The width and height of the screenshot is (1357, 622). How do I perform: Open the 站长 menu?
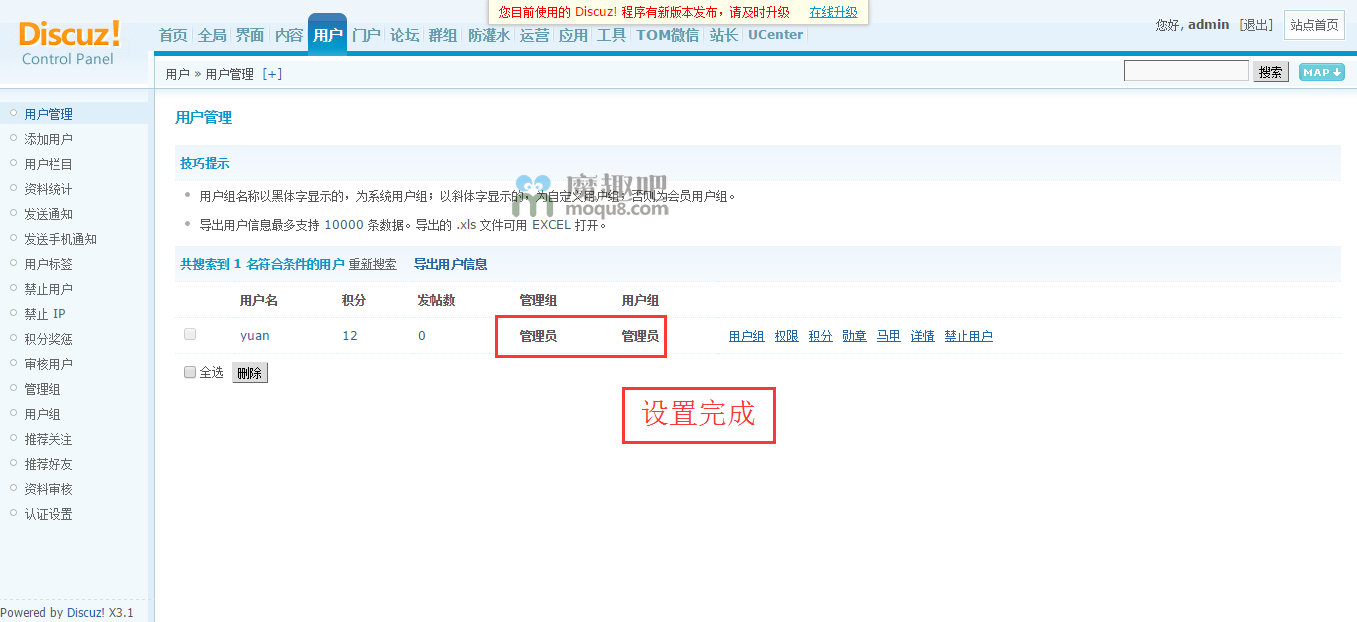click(723, 35)
